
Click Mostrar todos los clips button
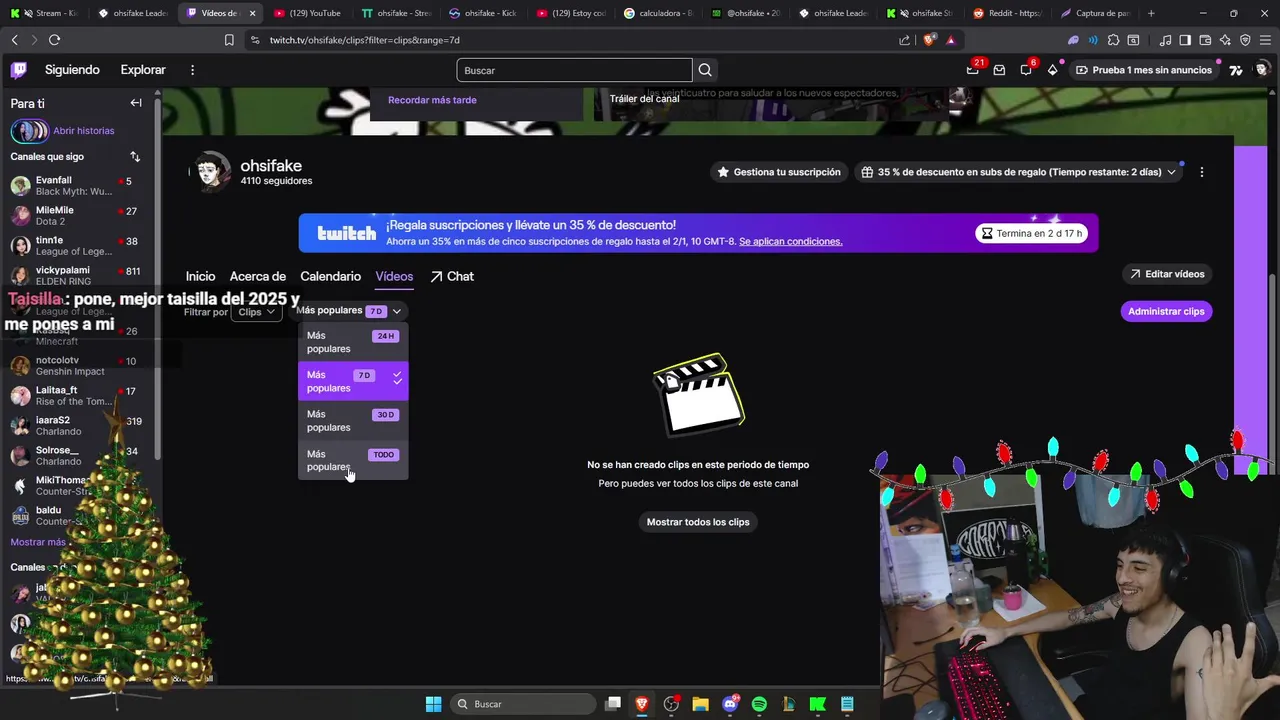tap(698, 522)
